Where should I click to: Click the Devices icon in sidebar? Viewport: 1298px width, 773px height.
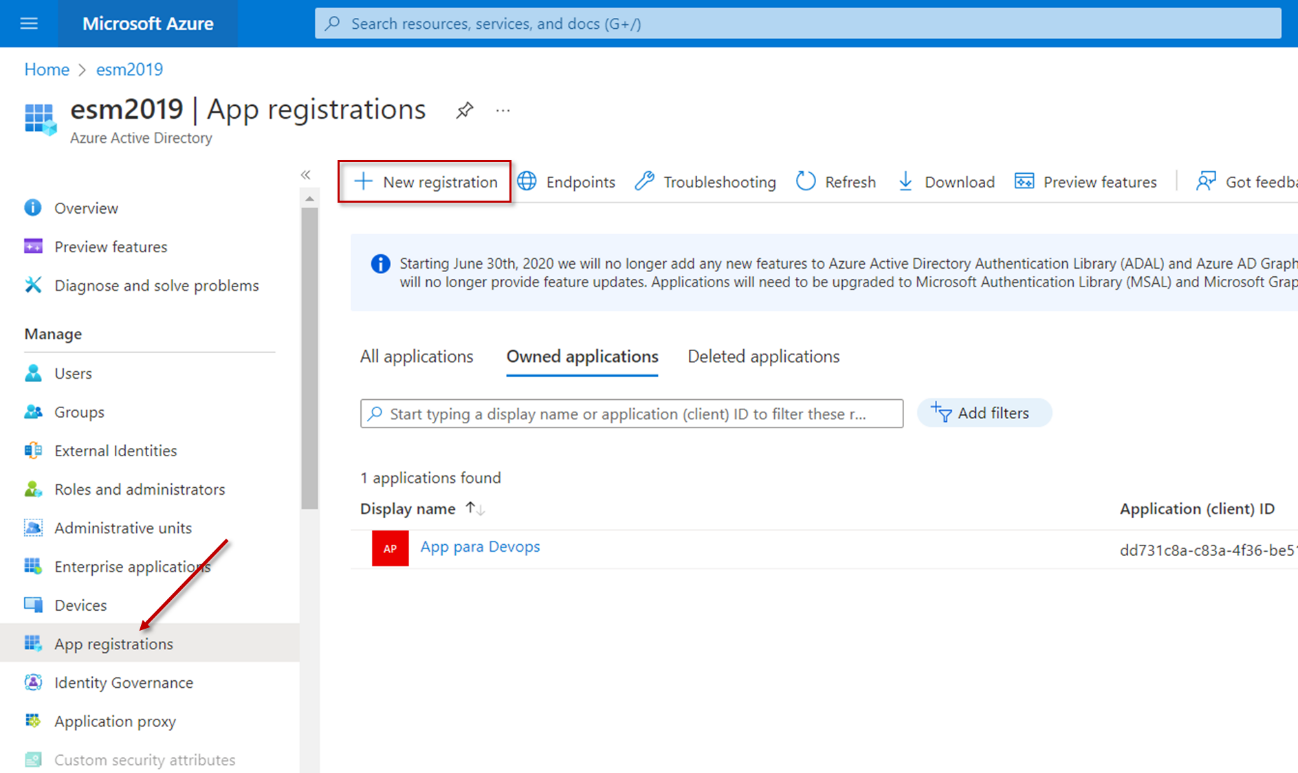pyautogui.click(x=33, y=605)
